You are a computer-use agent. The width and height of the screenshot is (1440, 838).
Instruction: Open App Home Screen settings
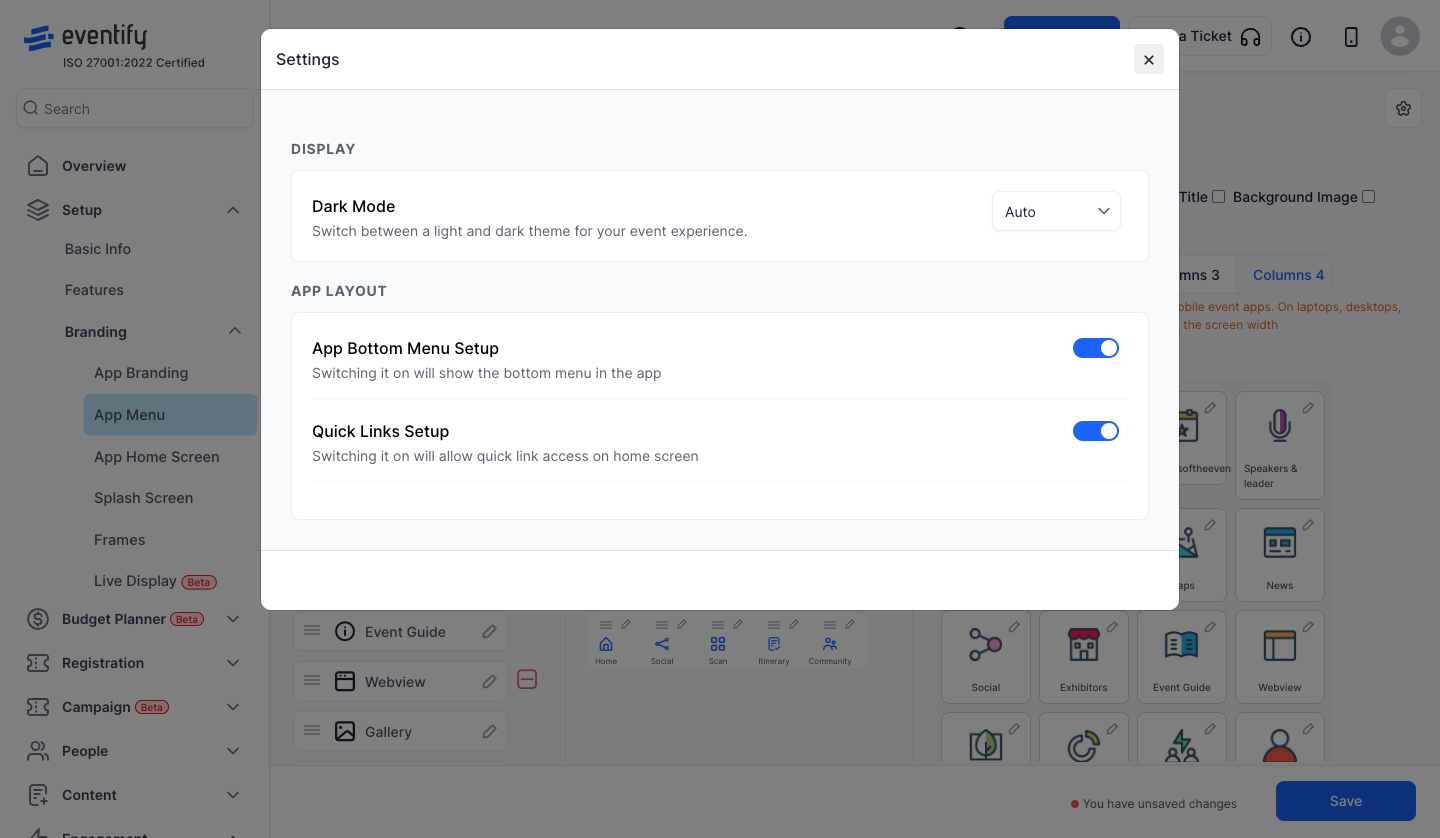coord(157,457)
